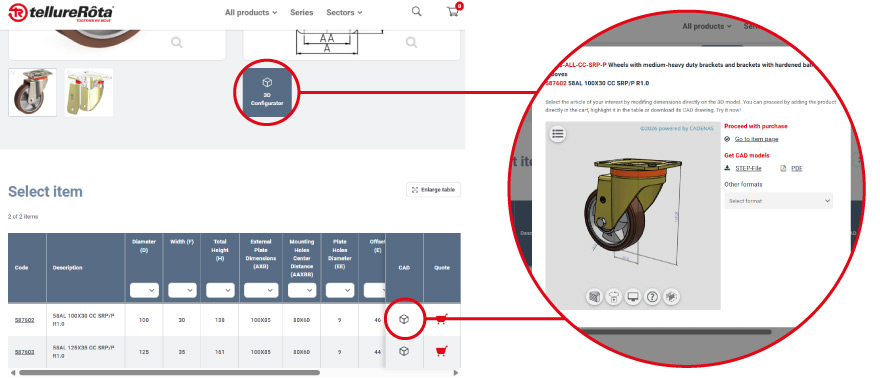Click the PDF document icon
The height and width of the screenshot is (378, 880).
click(783, 168)
